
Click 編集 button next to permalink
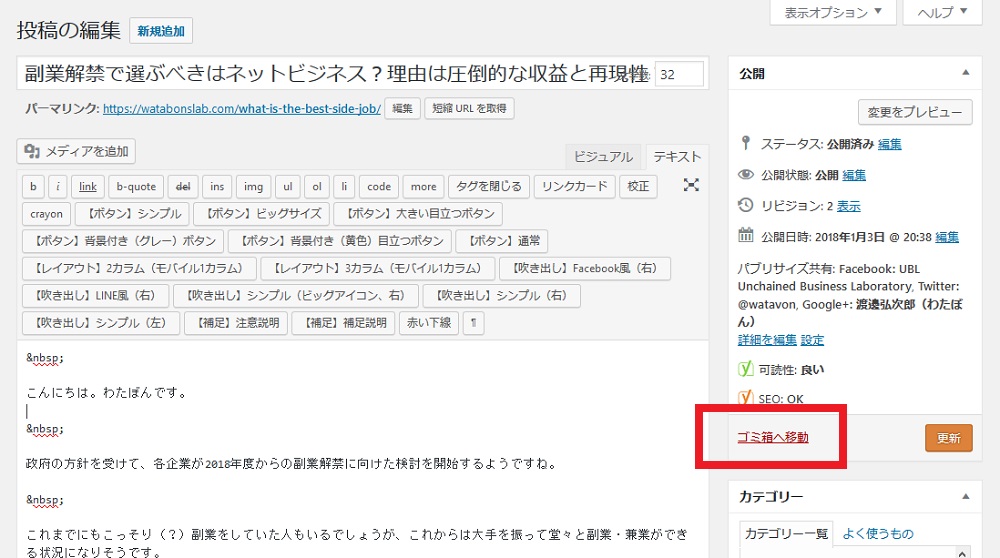pyautogui.click(x=402, y=108)
